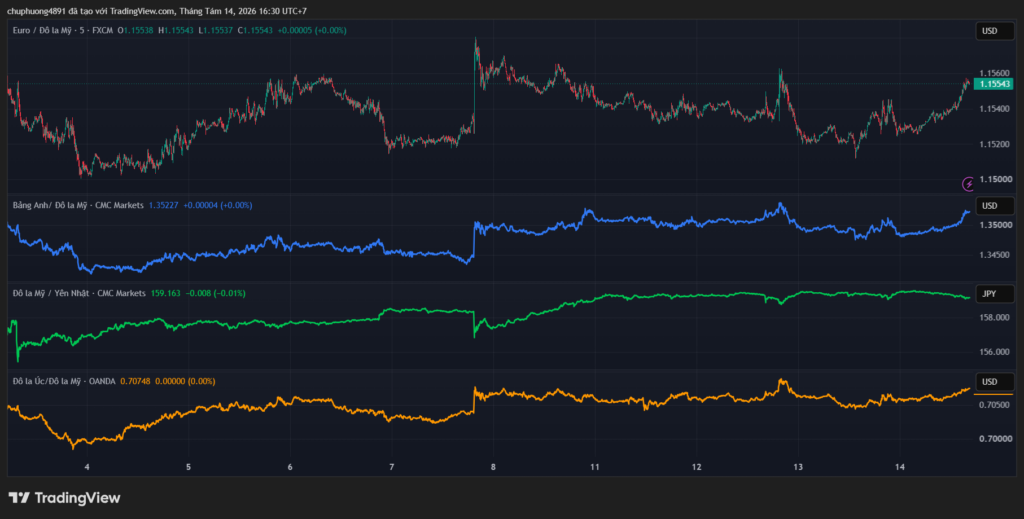Click the 0.70500 price axis label
Image resolution: width=1024 pixels, height=519 pixels.
click(995, 405)
